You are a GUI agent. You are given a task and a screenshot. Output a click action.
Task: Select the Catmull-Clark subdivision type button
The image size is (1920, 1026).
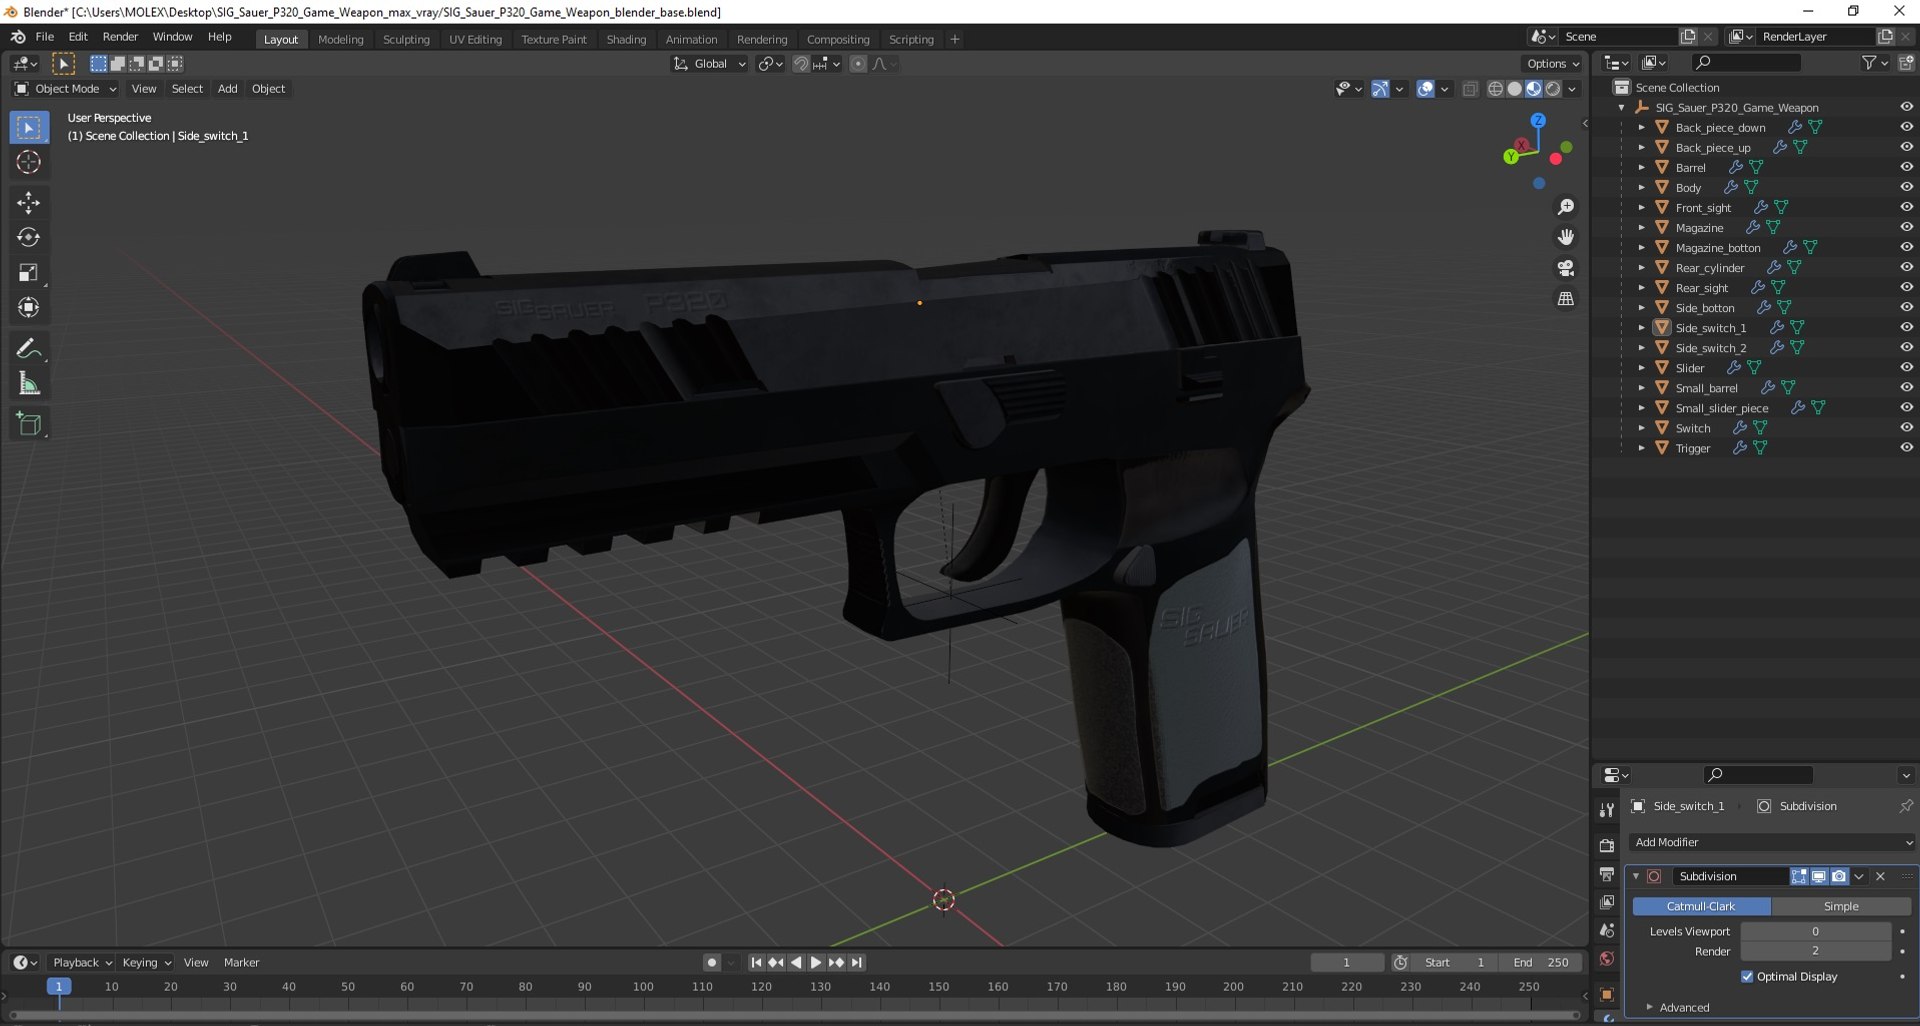click(x=1701, y=906)
